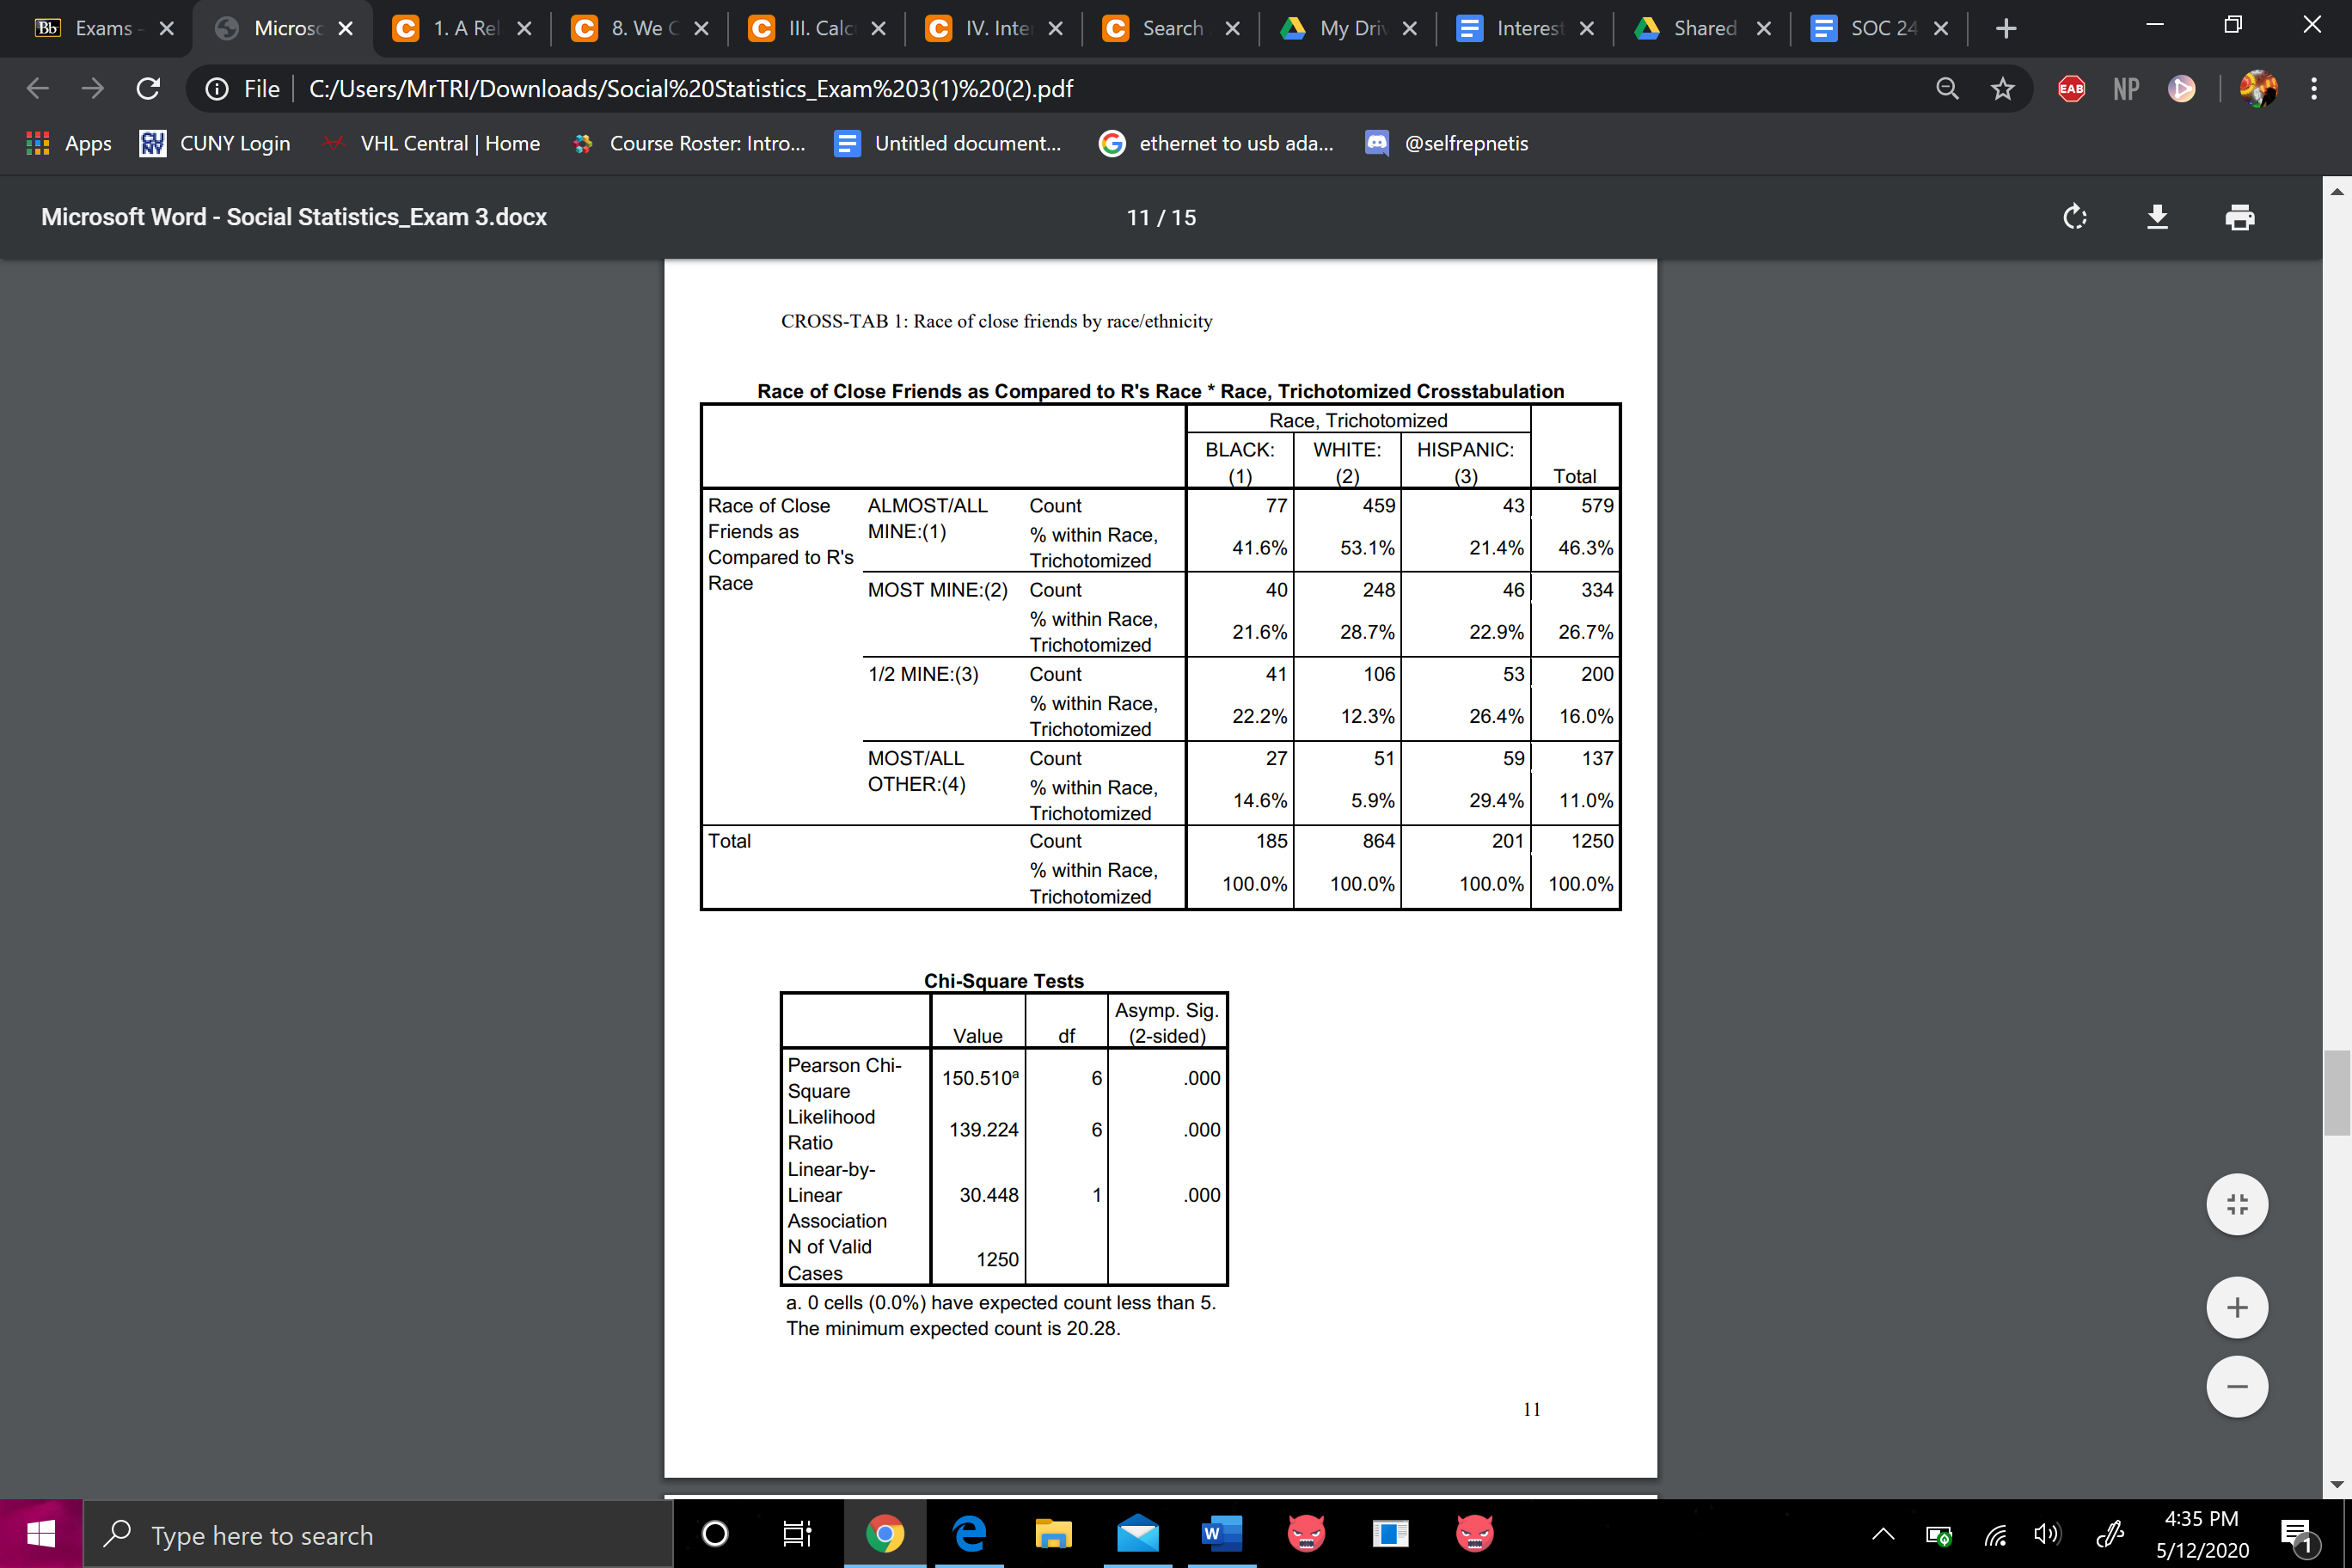
Task: Open the VHL Central Home bookmark
Action: 431,143
